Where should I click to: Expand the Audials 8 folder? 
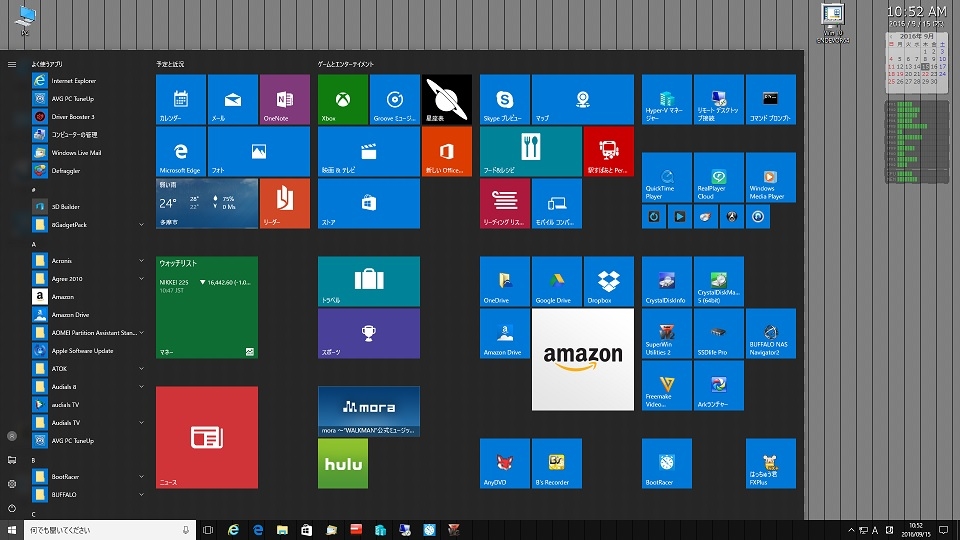141,386
